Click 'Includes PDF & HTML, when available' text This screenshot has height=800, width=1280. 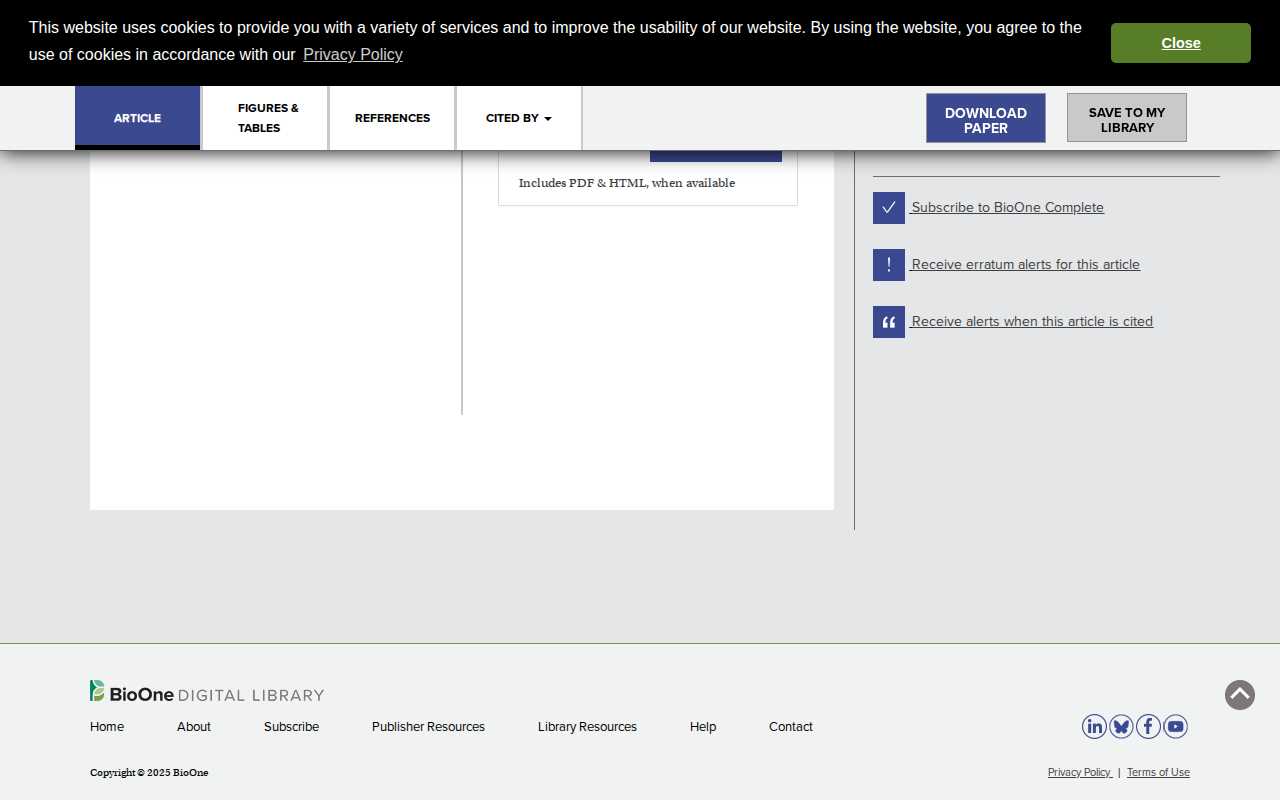(x=627, y=183)
